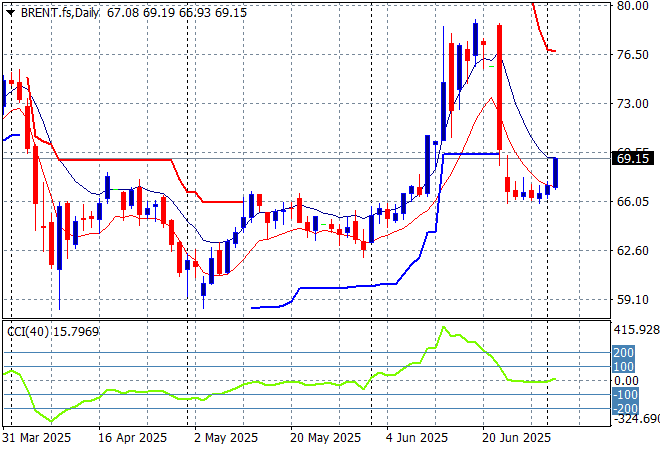Screen dimensions: 660x450
Task: Click the 62.60 price axis label
Action: [632, 250]
